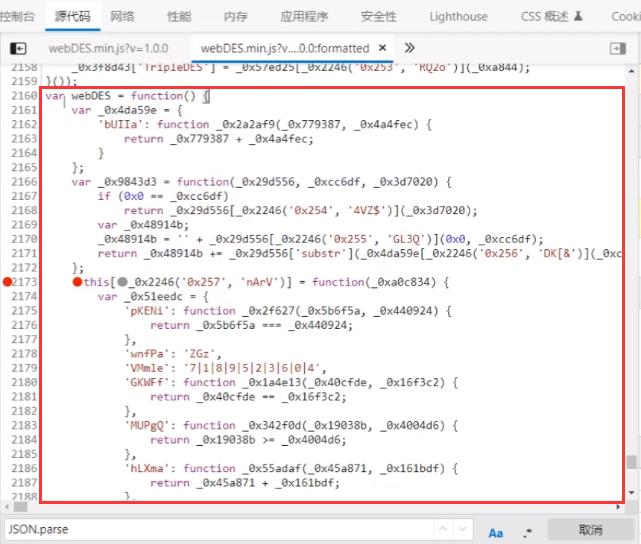Show more file tabs chevron
The height and width of the screenshot is (544, 641).
(410, 48)
